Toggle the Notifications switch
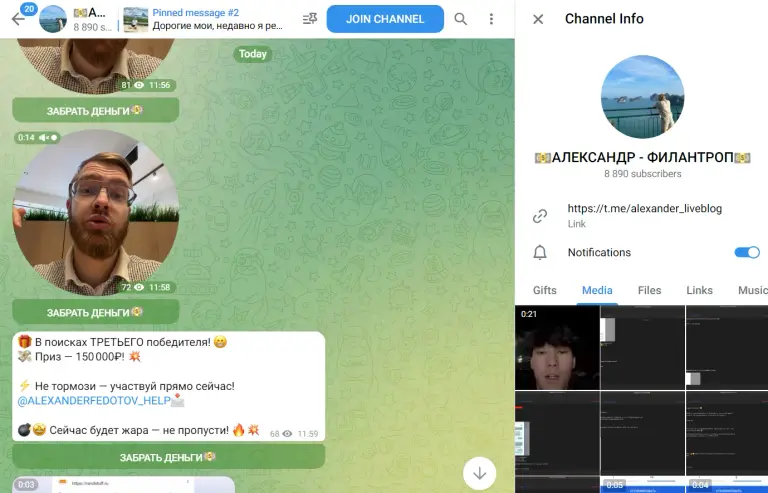768x493 pixels. coord(747,253)
